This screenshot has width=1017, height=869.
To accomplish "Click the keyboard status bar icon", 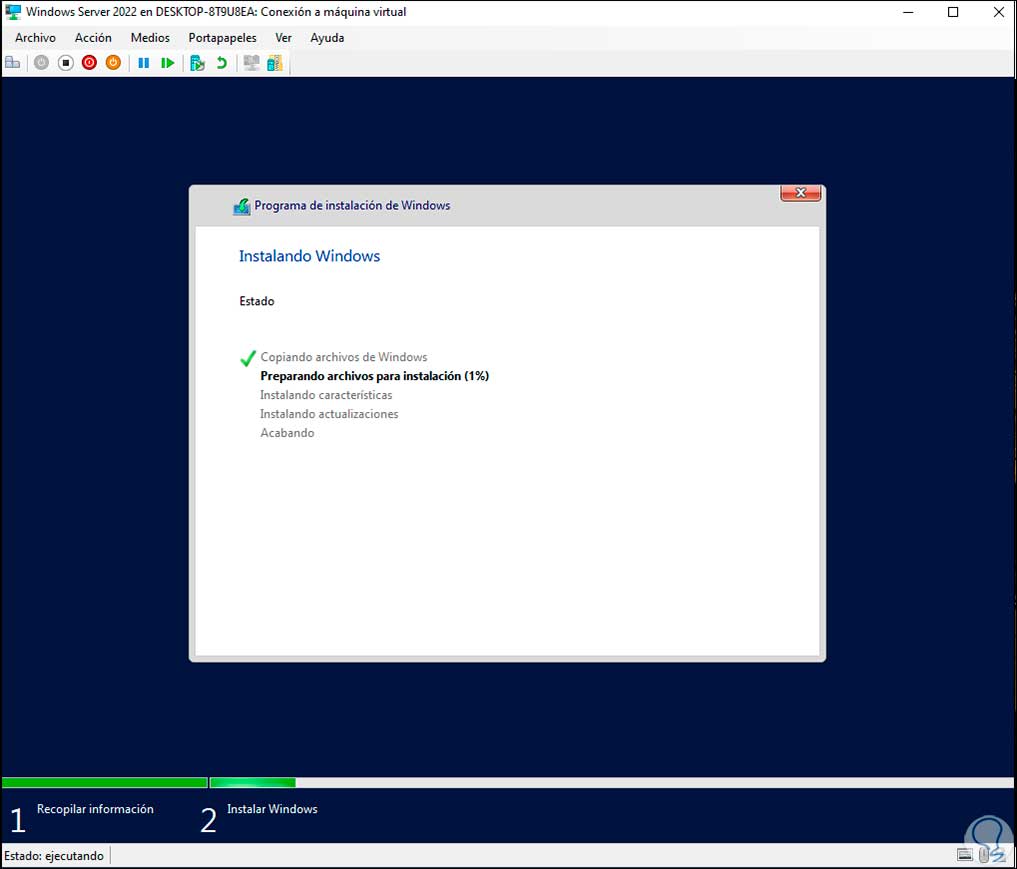I will 965,855.
